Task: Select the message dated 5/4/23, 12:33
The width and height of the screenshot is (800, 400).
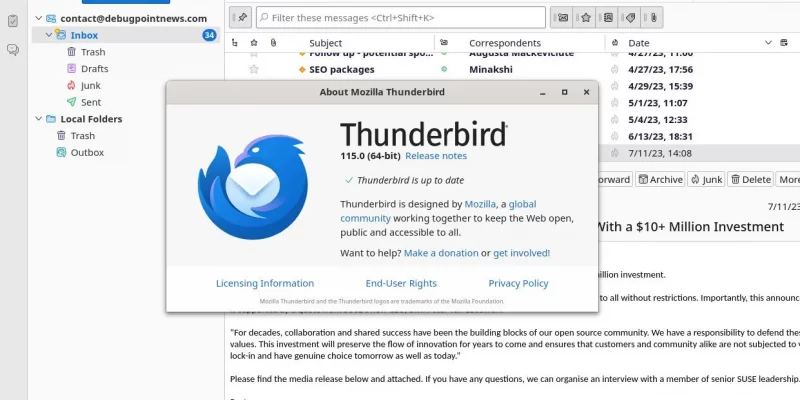Action: (x=658, y=120)
